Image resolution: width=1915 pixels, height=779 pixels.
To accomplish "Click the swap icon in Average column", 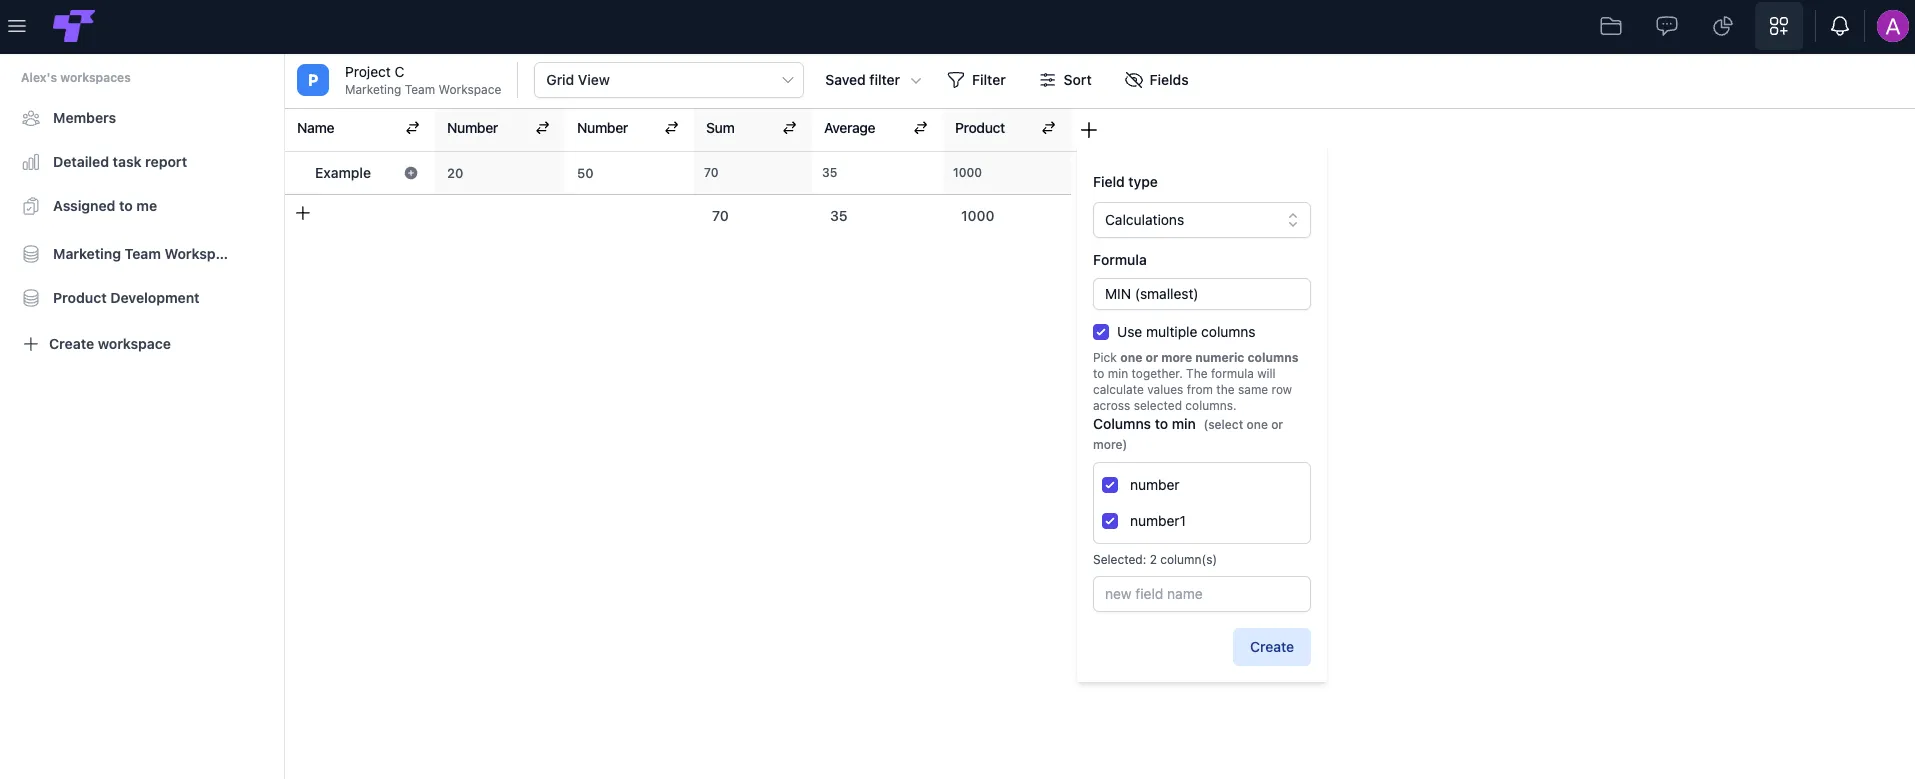I will 921,128.
